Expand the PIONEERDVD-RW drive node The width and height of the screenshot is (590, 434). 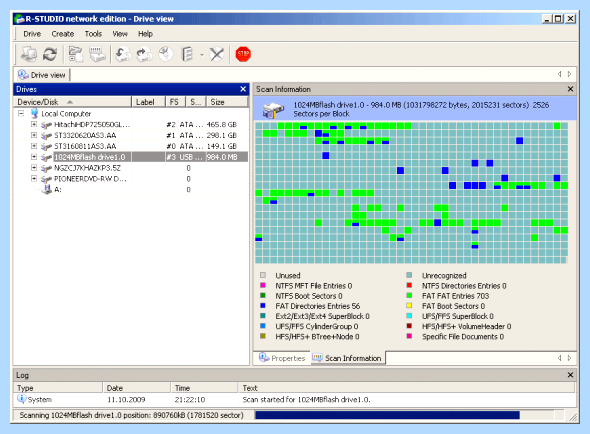click(34, 179)
